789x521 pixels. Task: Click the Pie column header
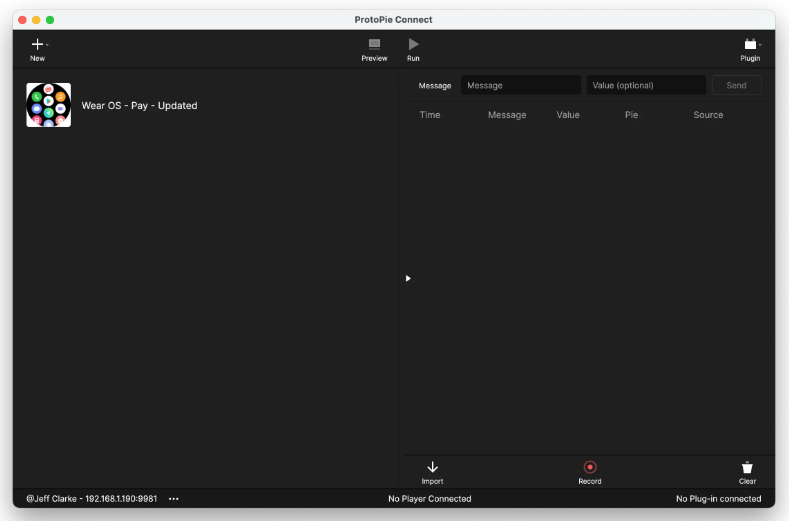point(631,115)
